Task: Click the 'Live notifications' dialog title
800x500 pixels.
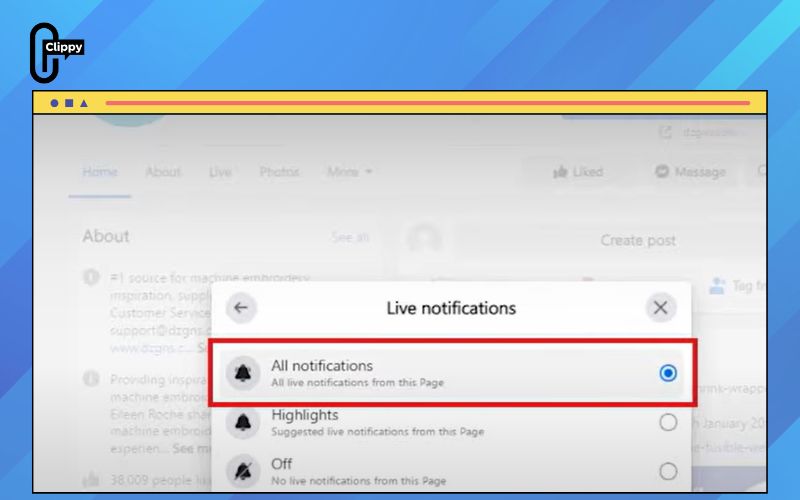Action: [x=451, y=308]
